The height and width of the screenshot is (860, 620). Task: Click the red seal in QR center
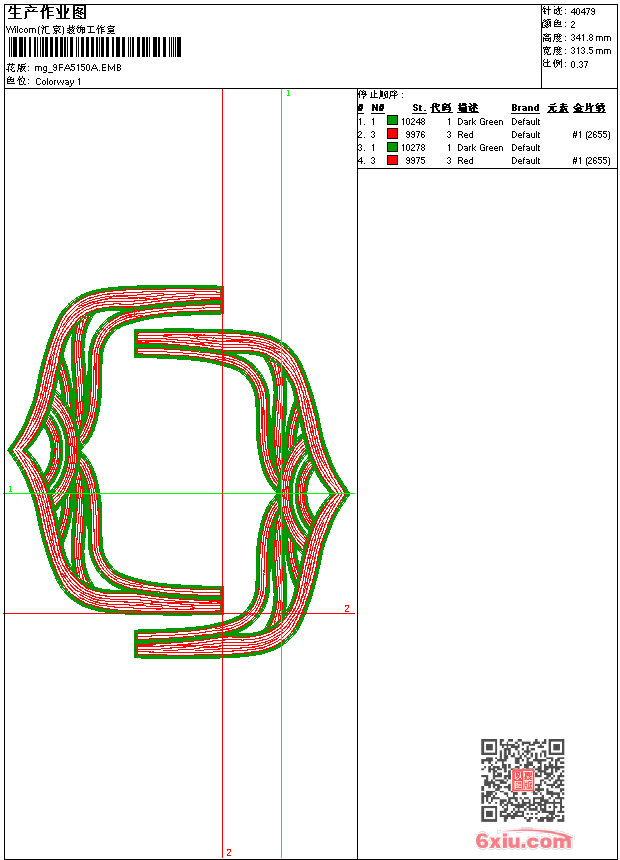523,780
